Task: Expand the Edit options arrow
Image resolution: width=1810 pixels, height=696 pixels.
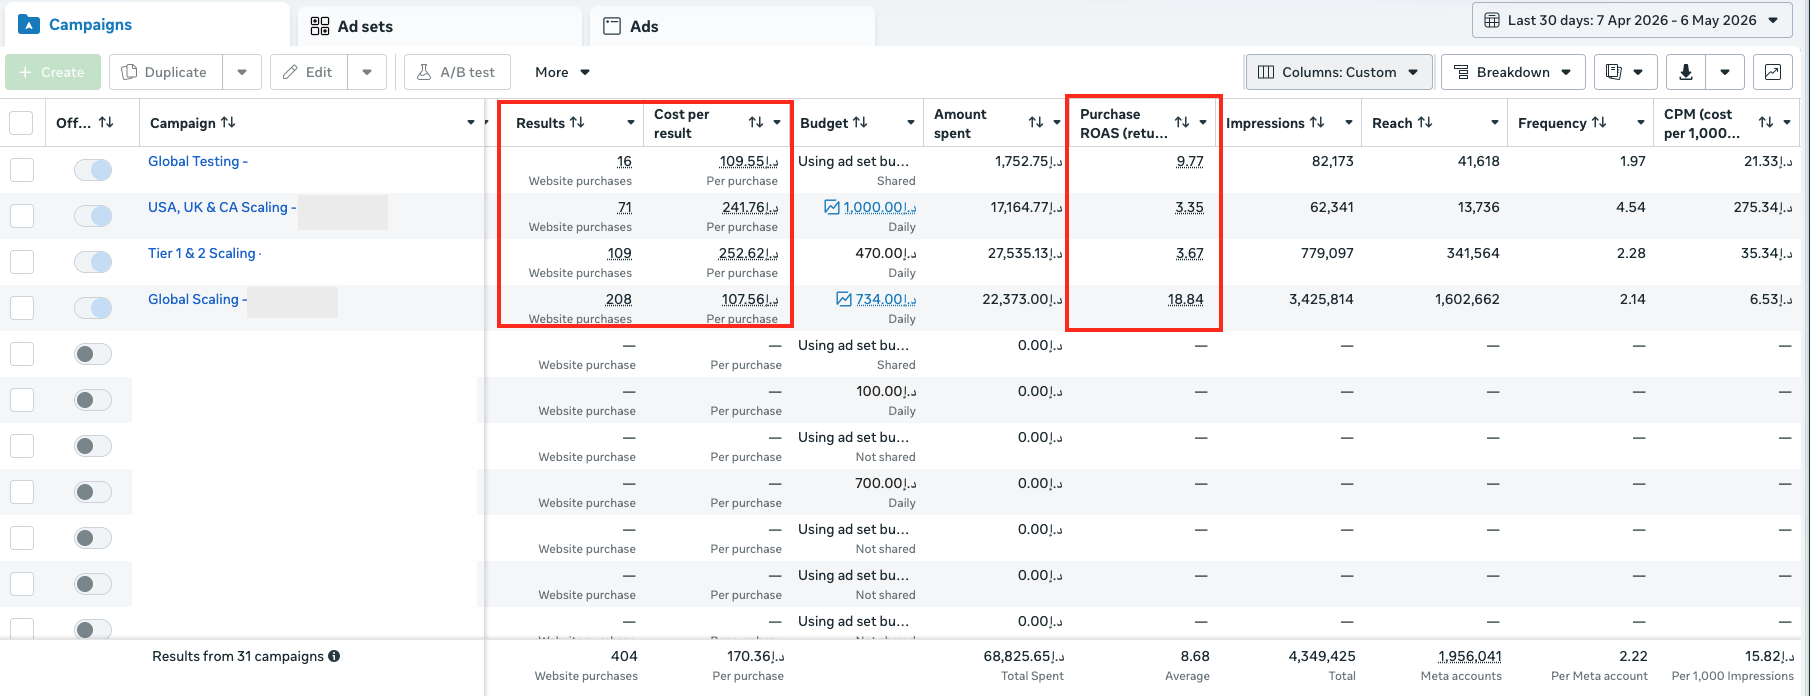Action: point(367,72)
